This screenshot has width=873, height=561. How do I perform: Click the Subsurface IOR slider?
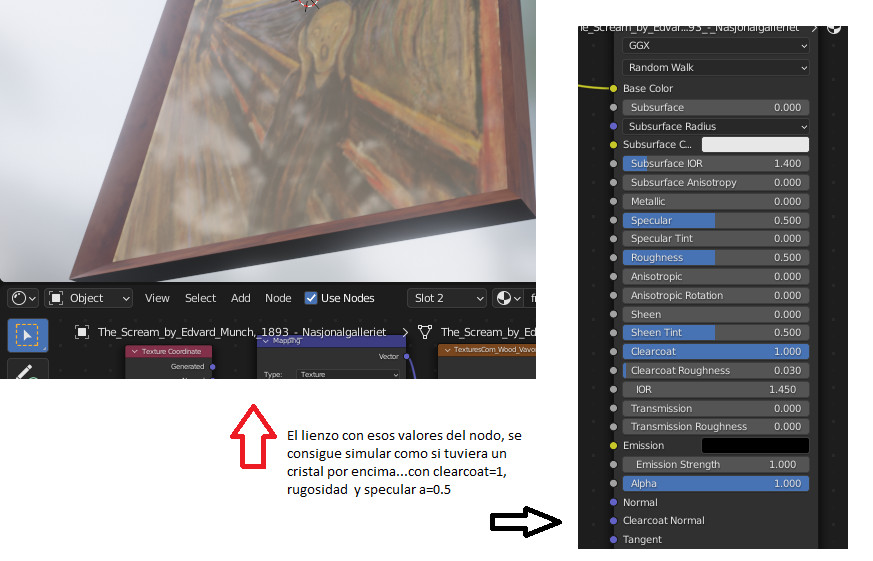point(715,164)
